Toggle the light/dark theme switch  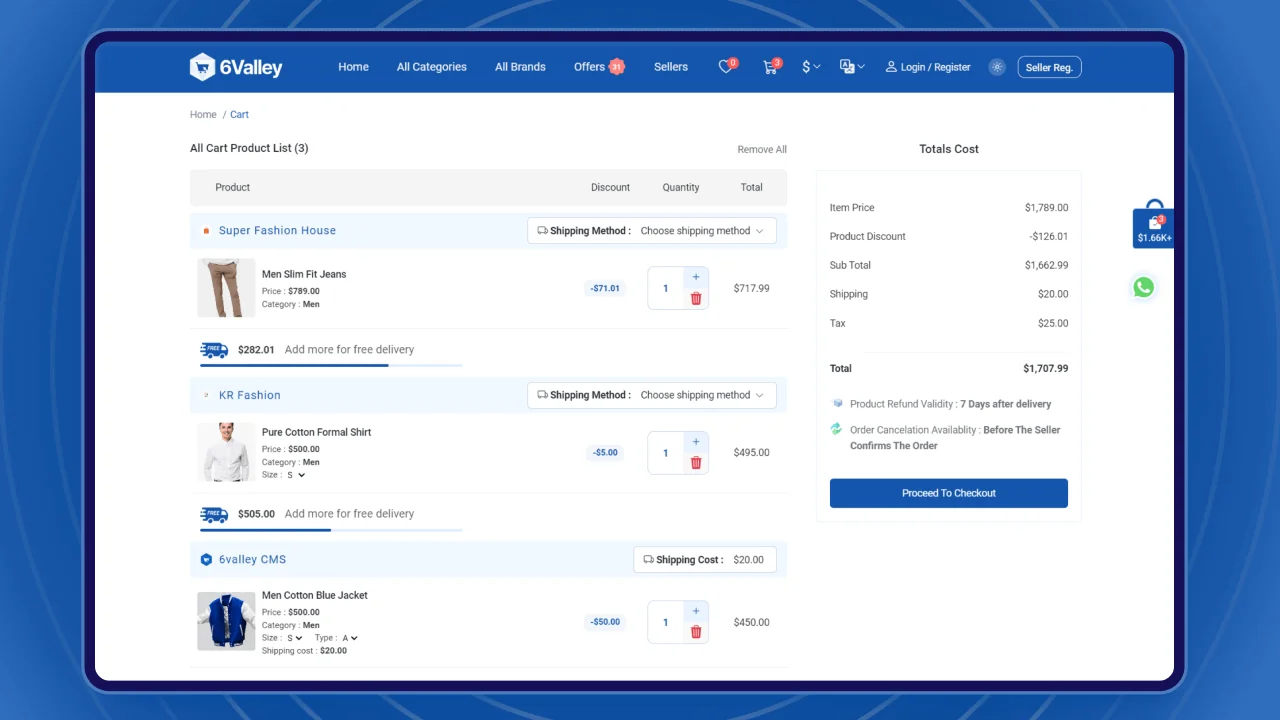click(x=996, y=67)
